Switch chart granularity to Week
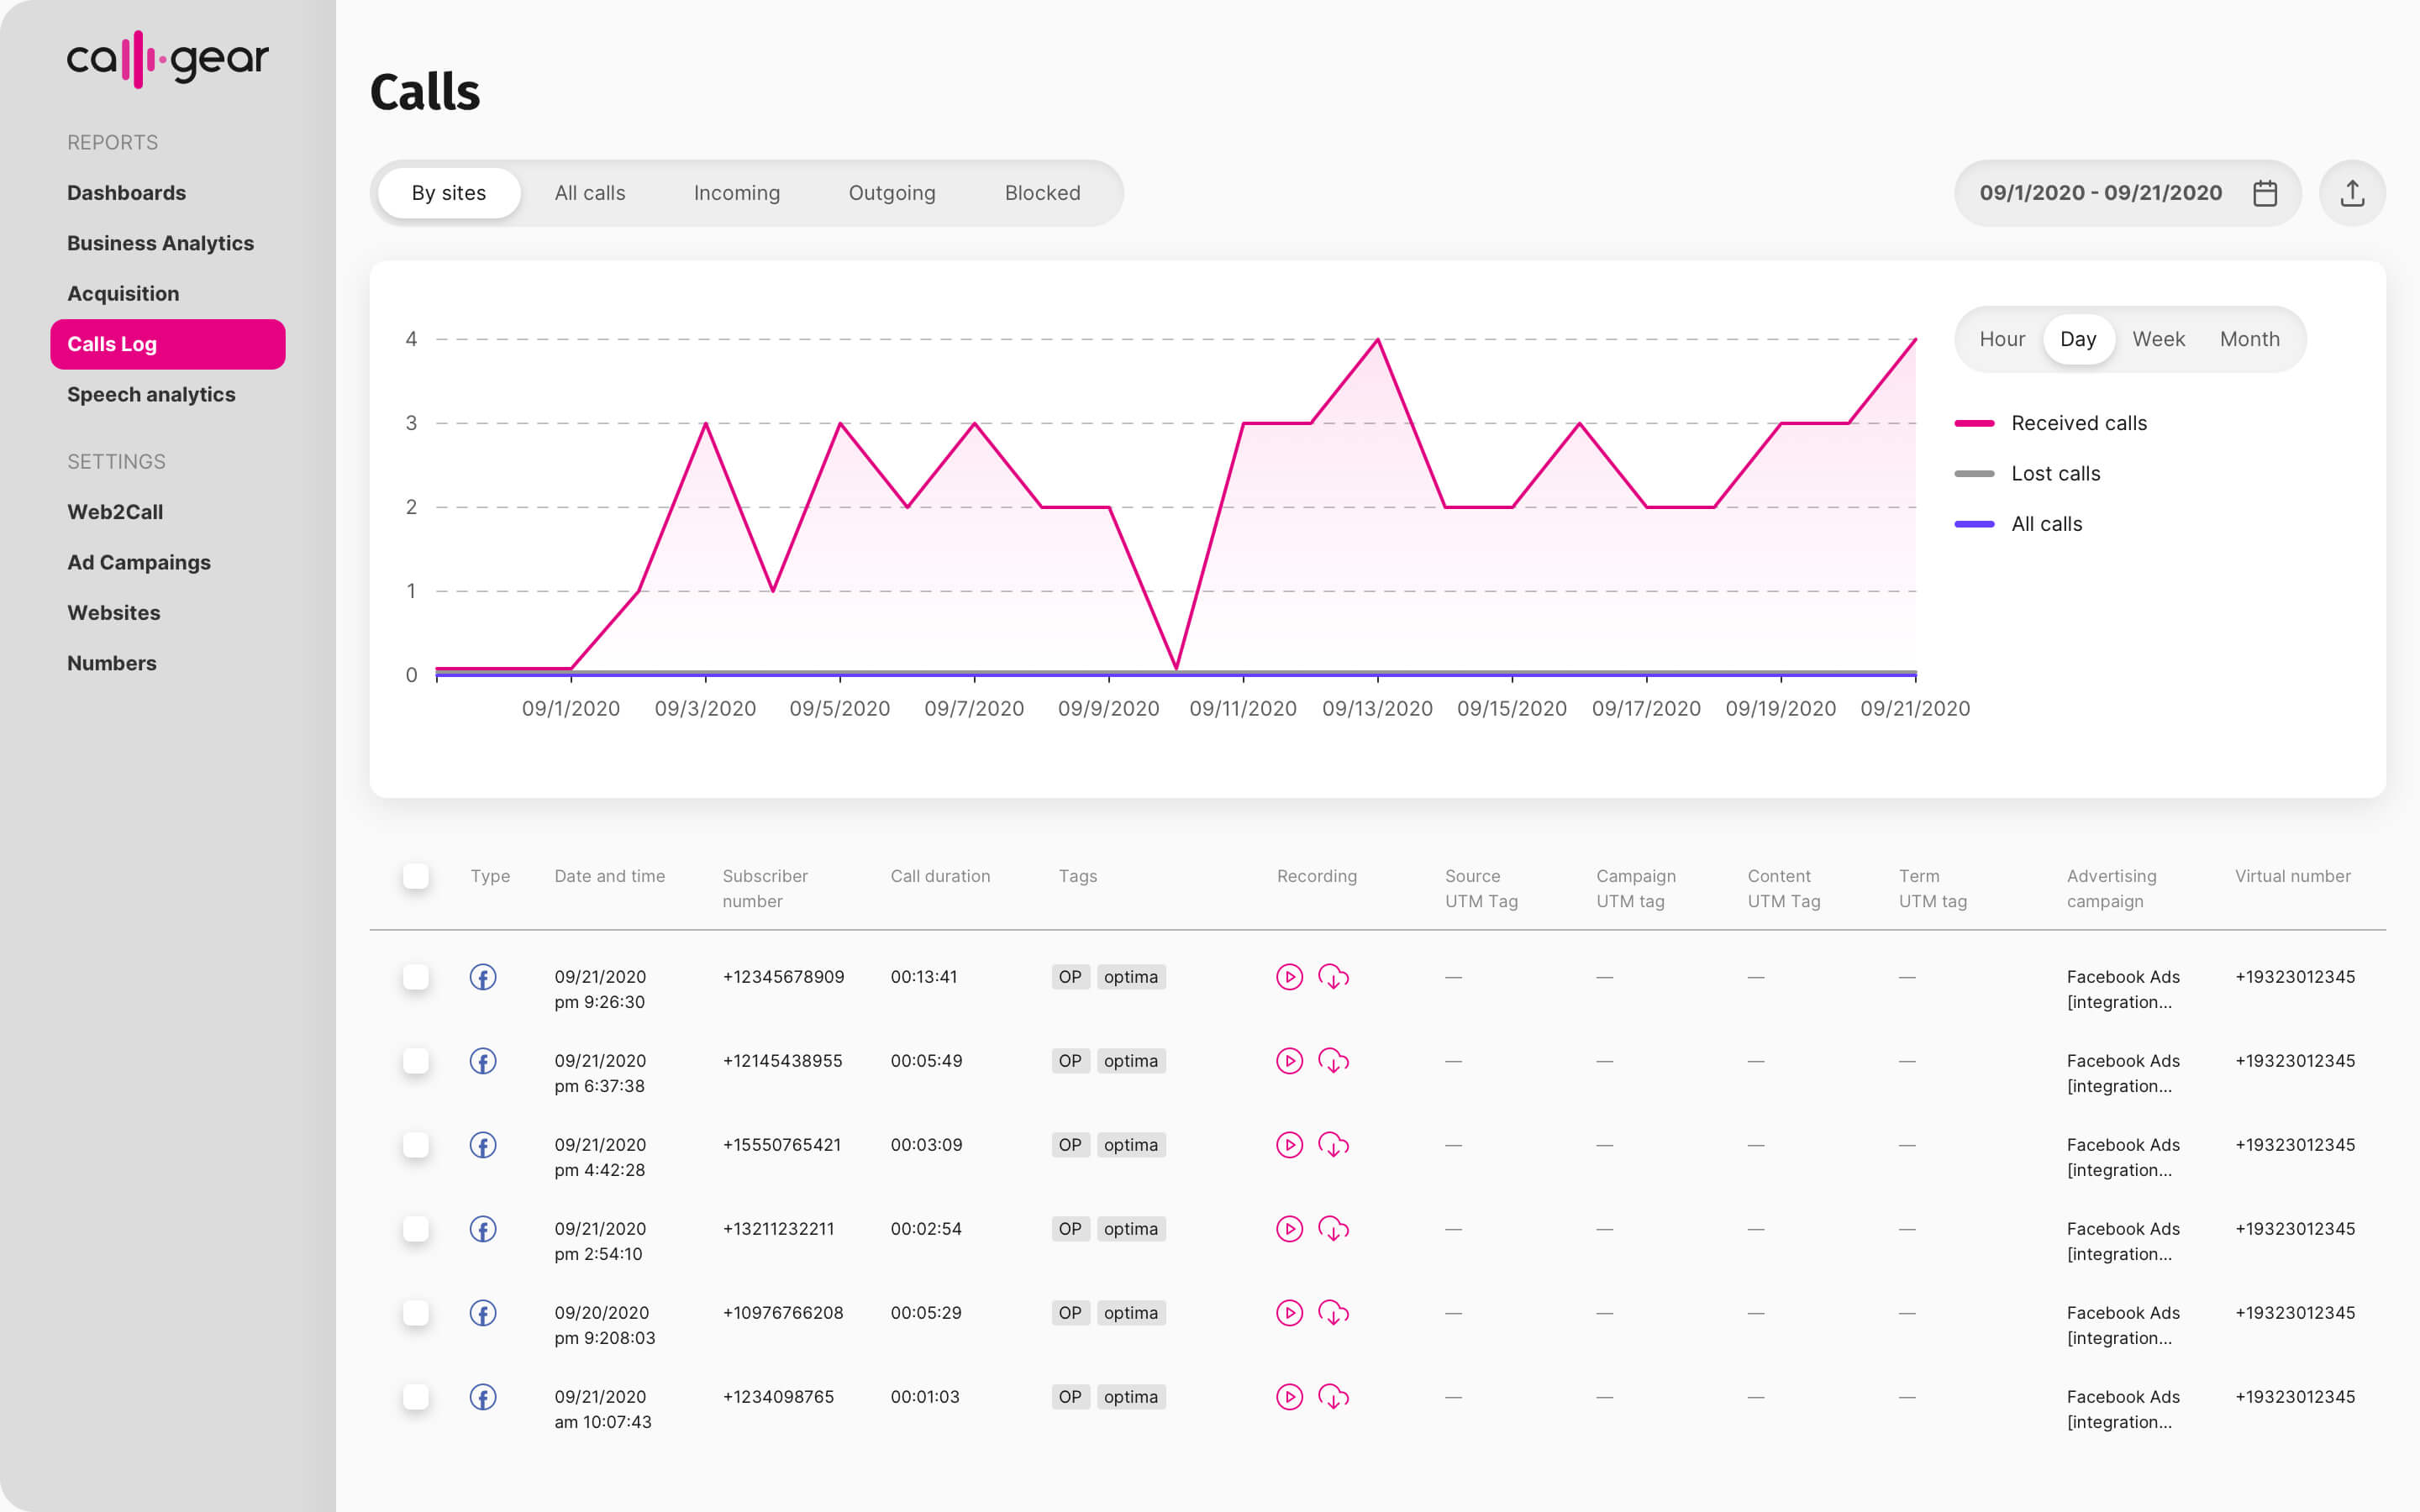The height and width of the screenshot is (1512, 2420). coord(2158,339)
